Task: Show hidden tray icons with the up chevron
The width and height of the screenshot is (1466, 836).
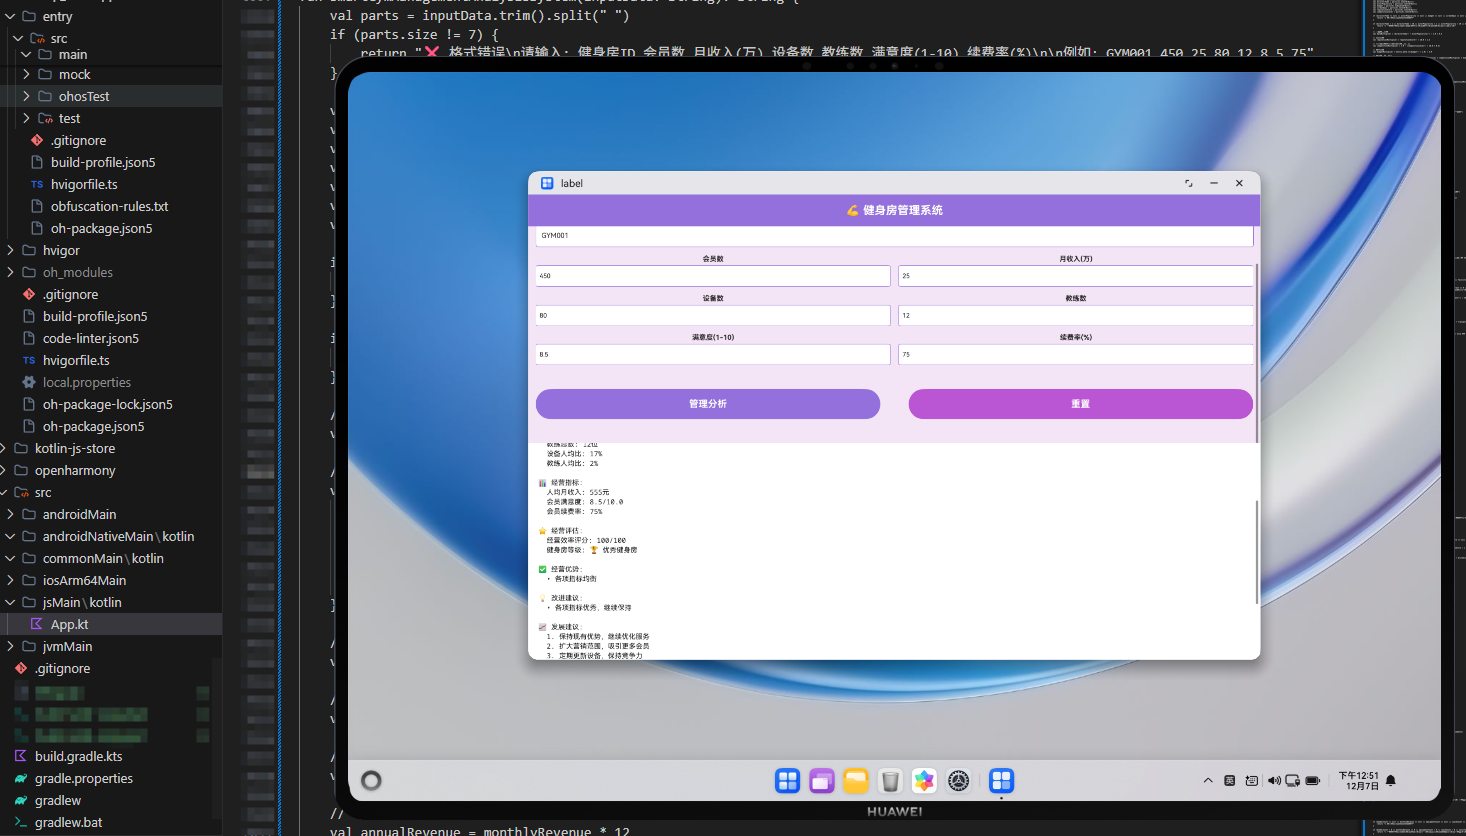Action: coord(1208,781)
